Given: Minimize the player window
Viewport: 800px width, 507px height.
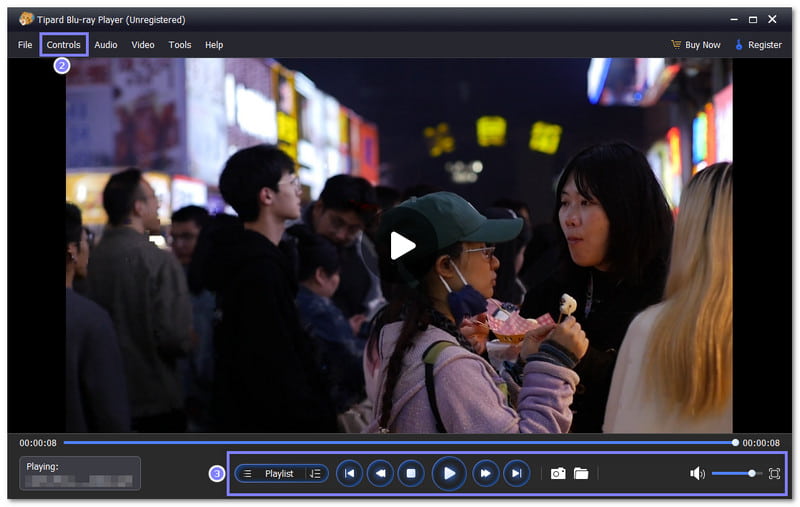Looking at the screenshot, I should 734,19.
